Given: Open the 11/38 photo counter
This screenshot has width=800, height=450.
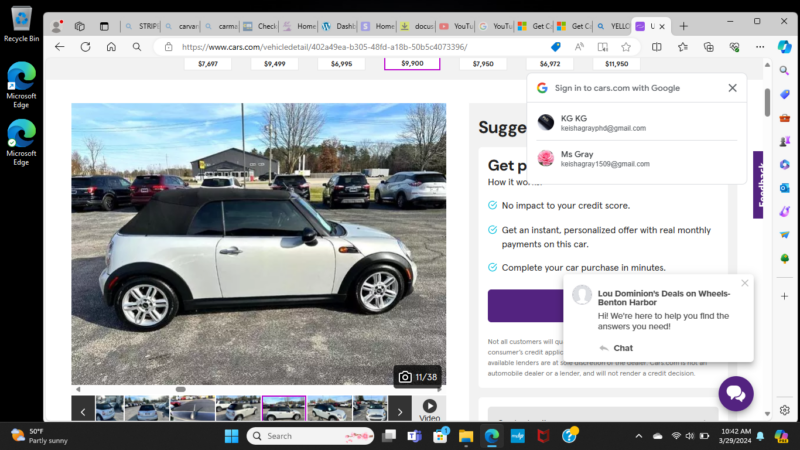Looking at the screenshot, I should pos(417,377).
